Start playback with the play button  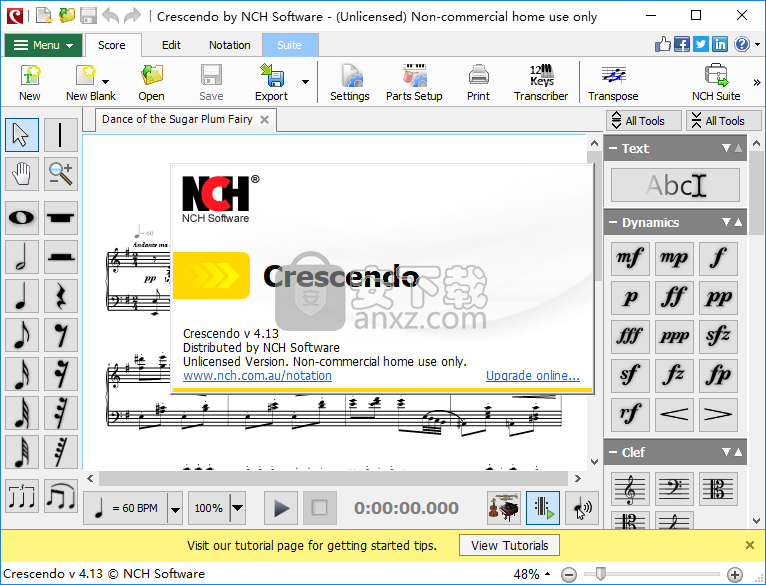[281, 508]
